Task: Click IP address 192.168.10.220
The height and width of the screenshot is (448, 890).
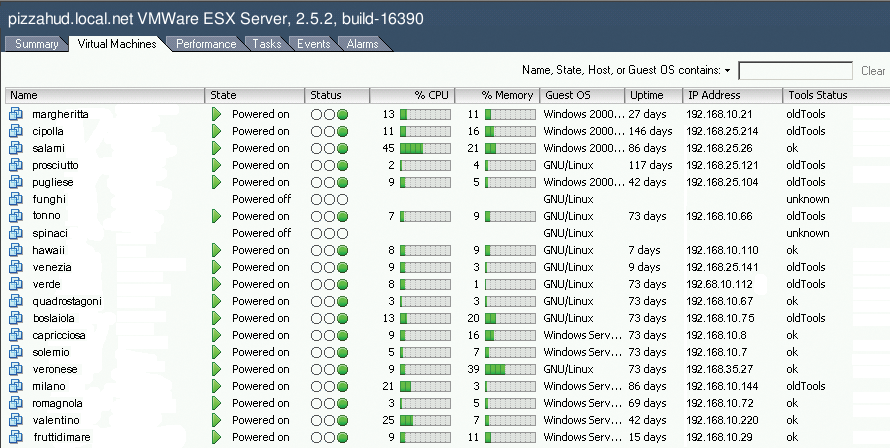Action: [x=722, y=420]
